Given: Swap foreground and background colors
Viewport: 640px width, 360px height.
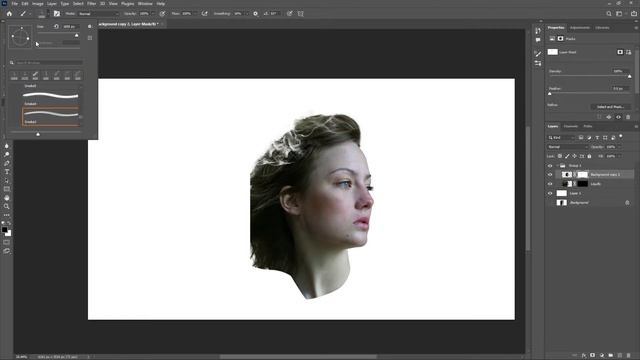Looking at the screenshot, I should click(x=9, y=223).
